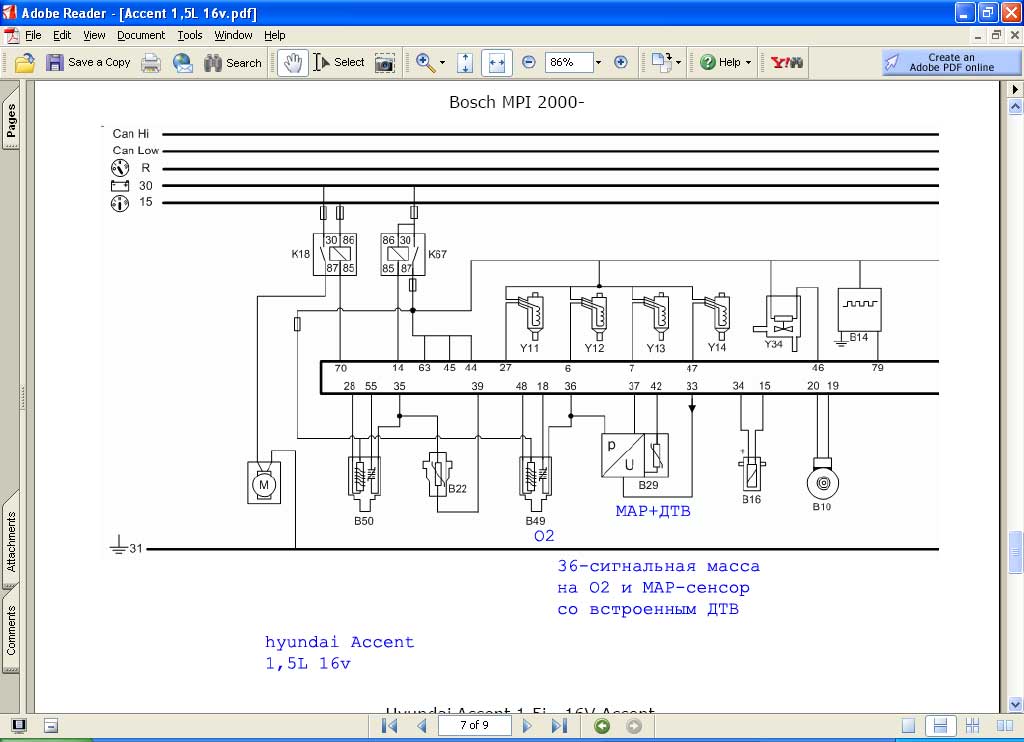Screen dimensions: 1024x742
Task: Click the rotate page icon
Action: pos(662,63)
